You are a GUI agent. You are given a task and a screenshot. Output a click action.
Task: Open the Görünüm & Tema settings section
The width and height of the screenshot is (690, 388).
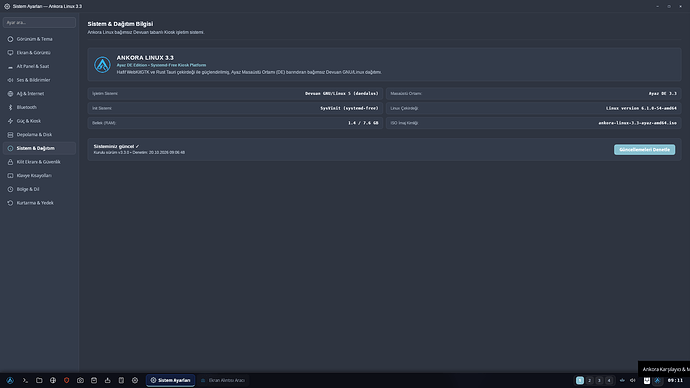[x=39, y=39]
